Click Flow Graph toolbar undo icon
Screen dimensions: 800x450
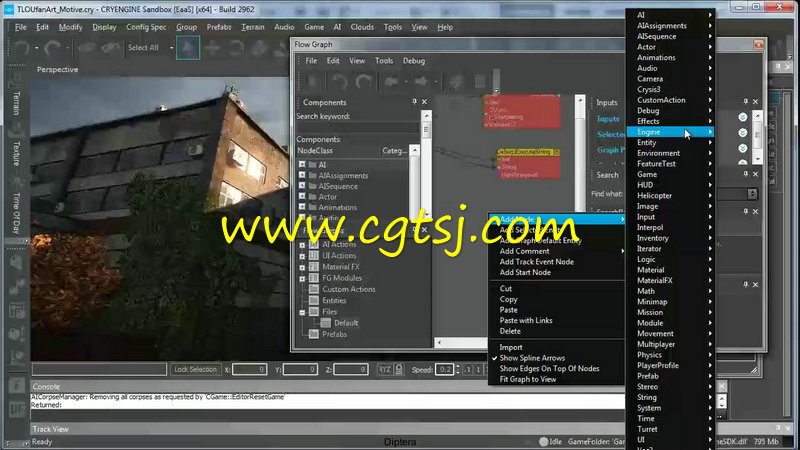click(x=339, y=82)
